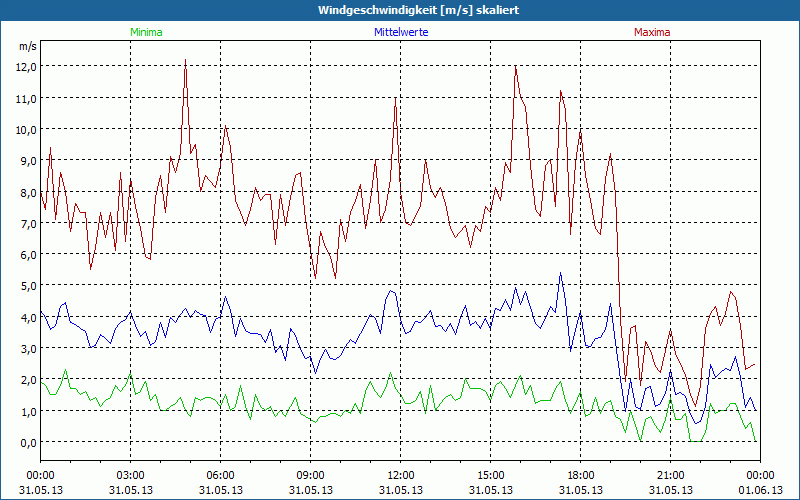The image size is (800, 500).
Task: Click the 10,0 y-axis value
Action: [x=28, y=130]
